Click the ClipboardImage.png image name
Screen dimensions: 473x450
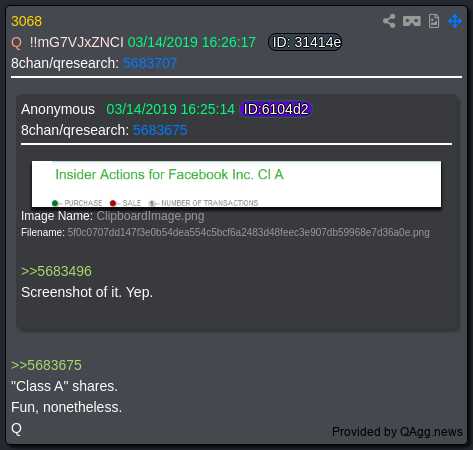click(150, 216)
